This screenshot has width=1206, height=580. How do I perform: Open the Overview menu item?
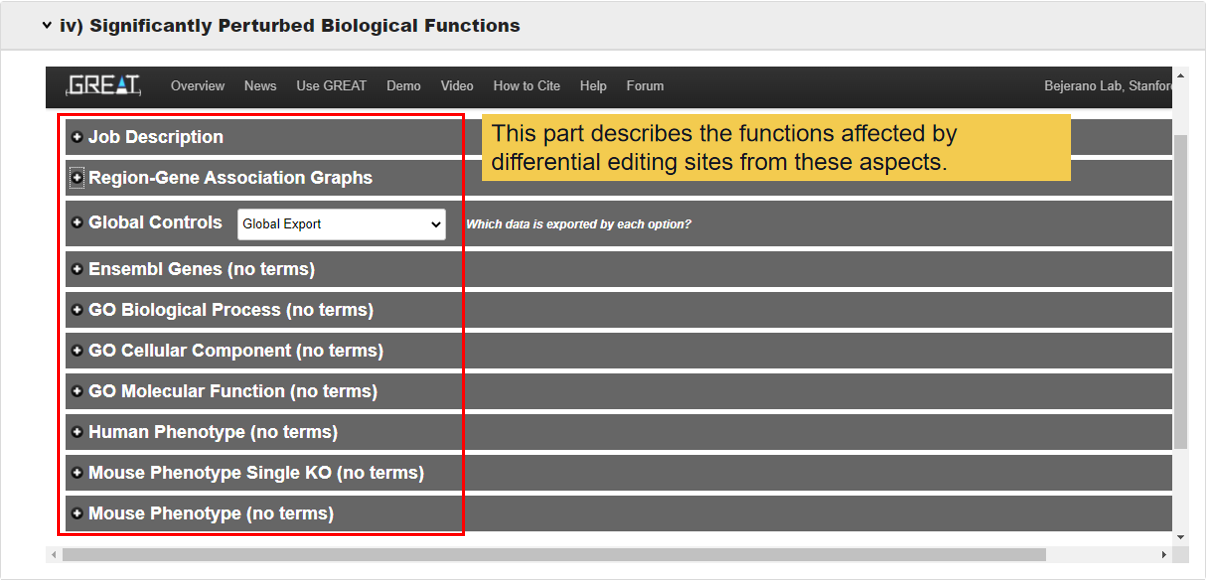pyautogui.click(x=197, y=86)
